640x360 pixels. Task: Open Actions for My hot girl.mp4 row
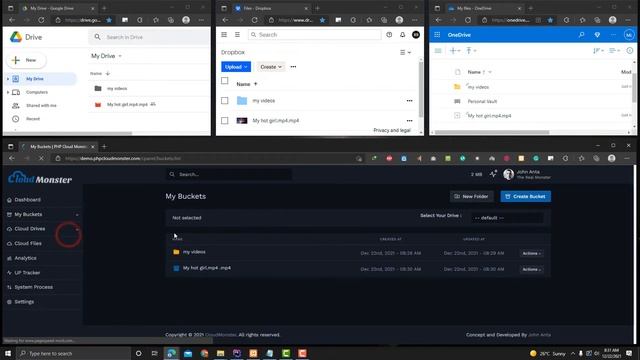click(531, 269)
